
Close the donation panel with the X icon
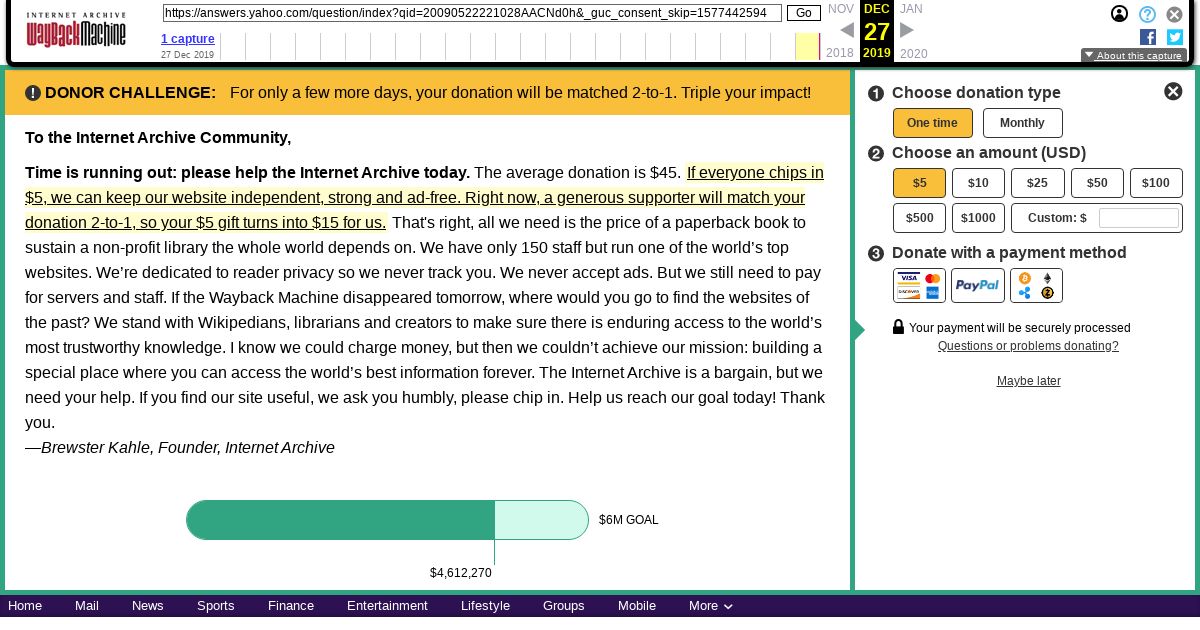click(1173, 91)
